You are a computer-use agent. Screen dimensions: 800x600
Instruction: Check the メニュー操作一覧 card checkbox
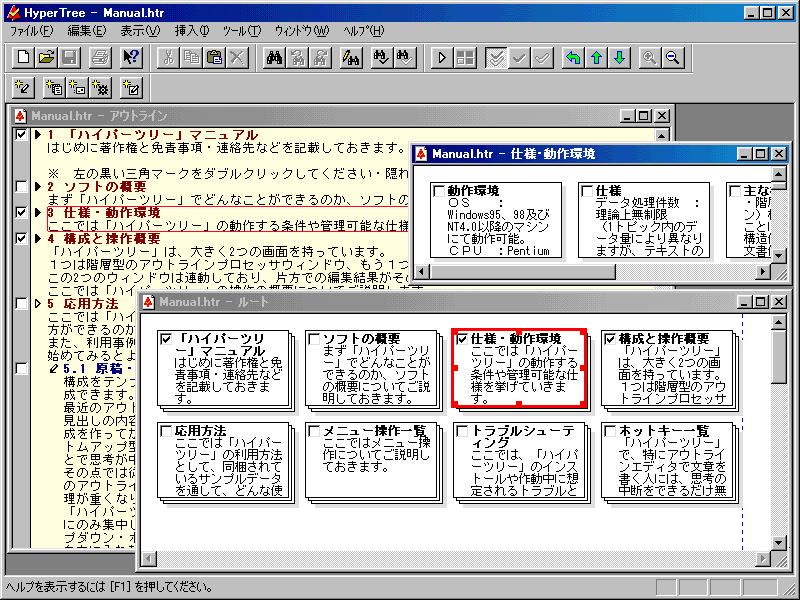[314, 431]
